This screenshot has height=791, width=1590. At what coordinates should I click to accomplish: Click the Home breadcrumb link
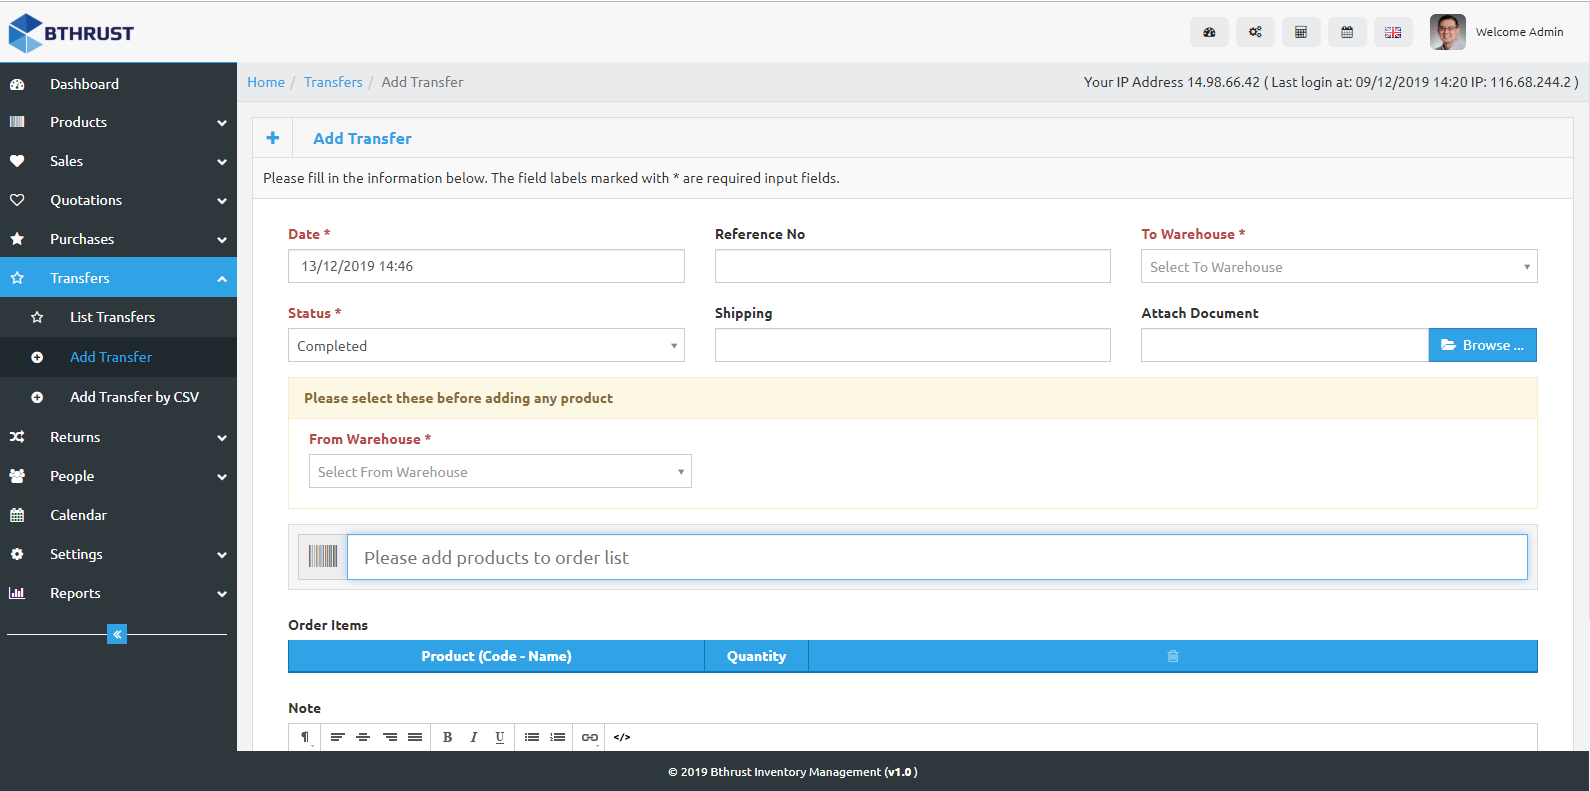(x=266, y=82)
